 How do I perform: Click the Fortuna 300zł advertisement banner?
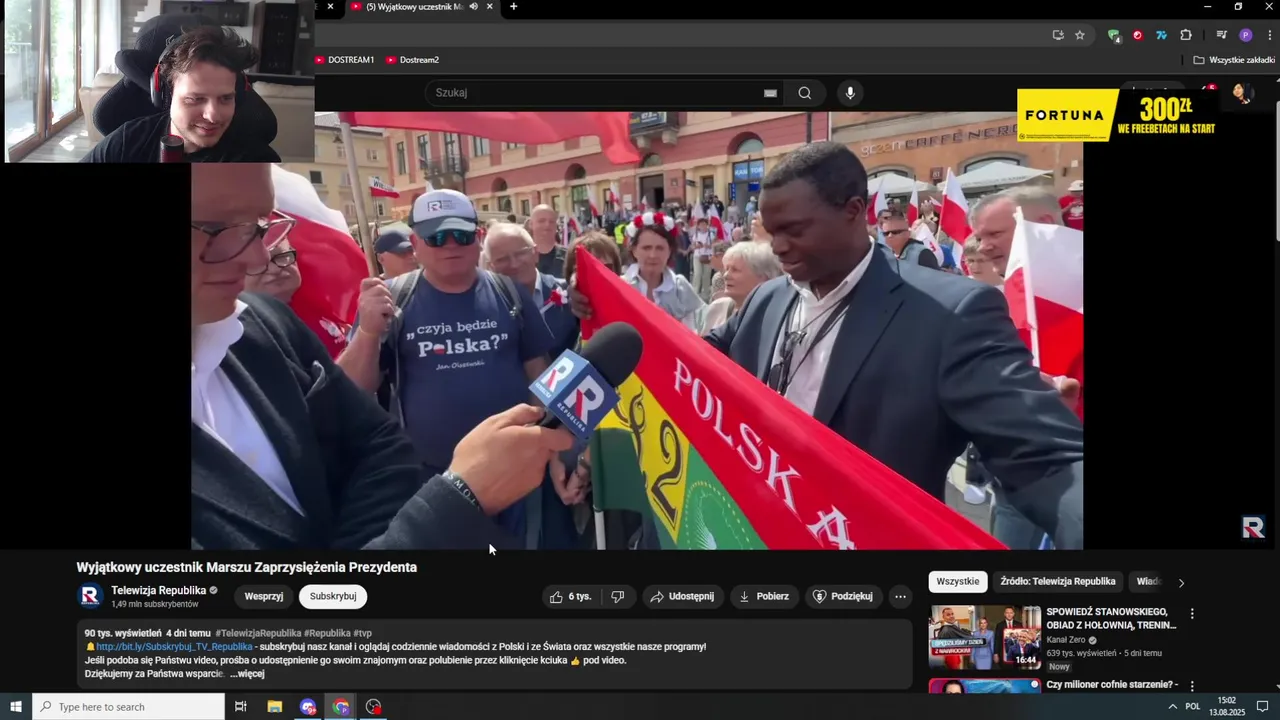coord(1117,115)
